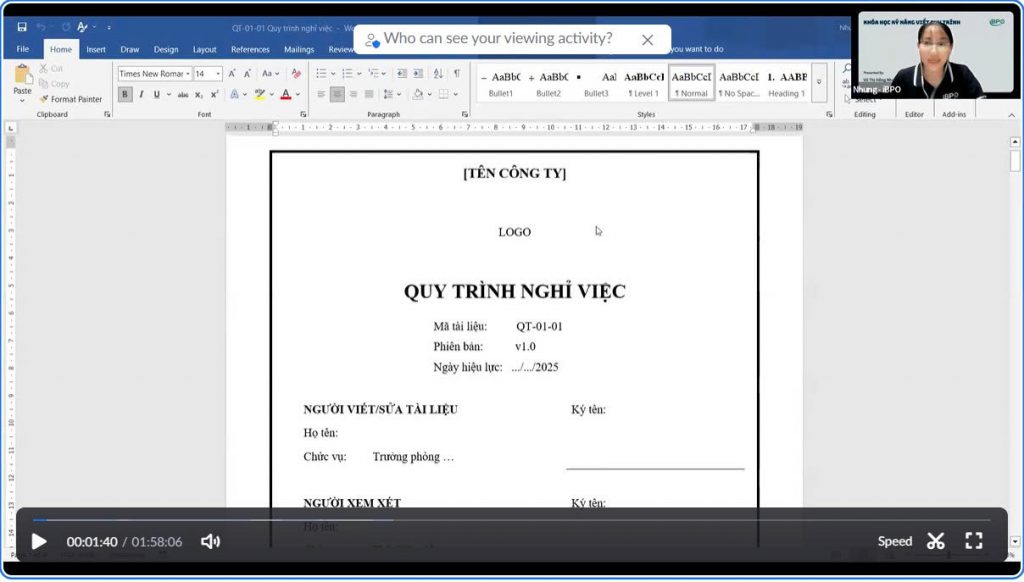
Task: Open the font size 14 dropdown
Action: (x=208, y=74)
